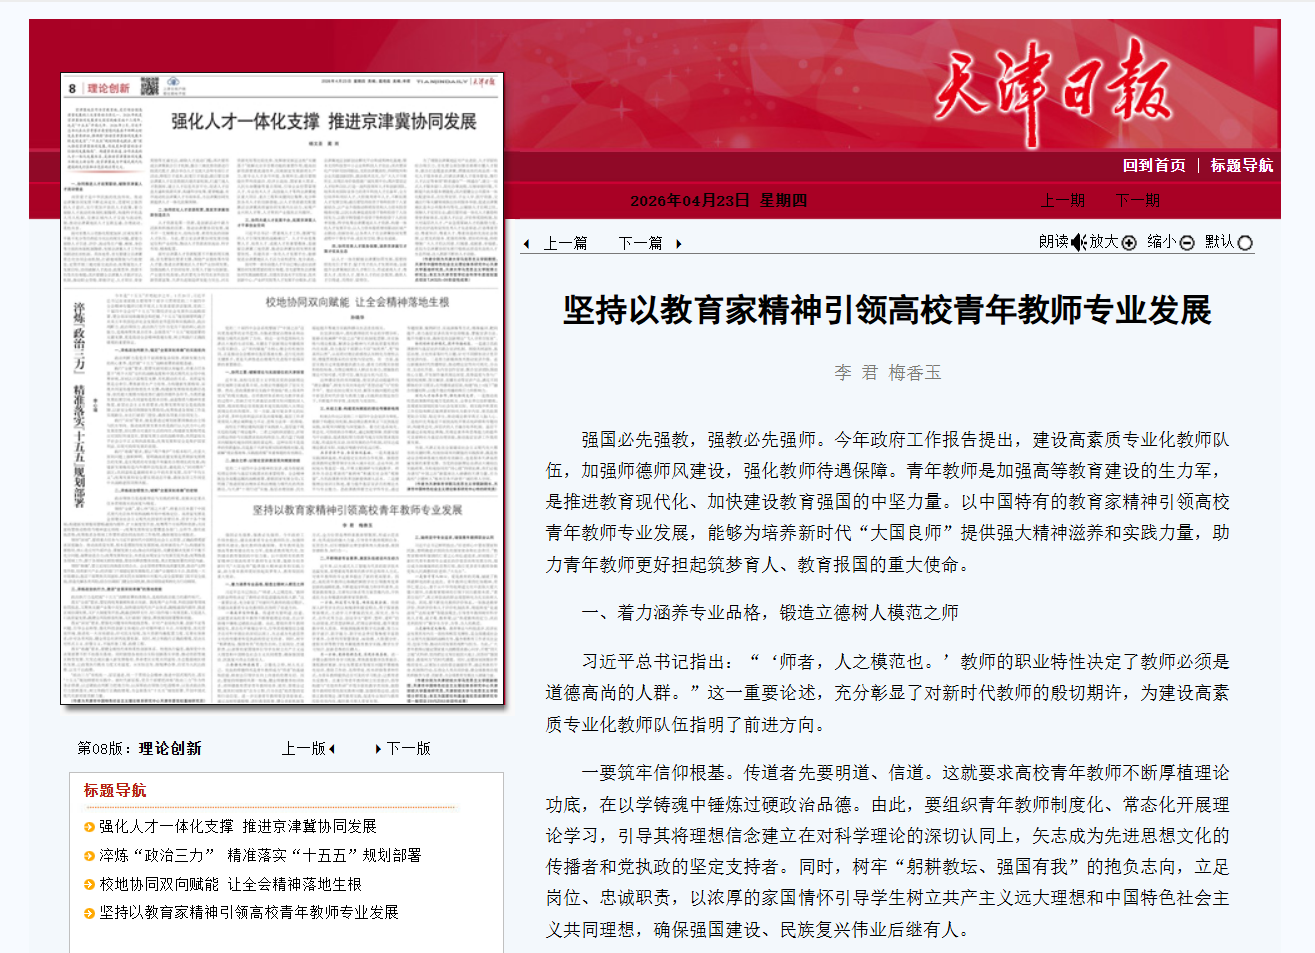Screen dimensions: 1315x953
Task: Click the 校地协同双向赋能 section in the page thumbnail
Action: pyautogui.click(x=357, y=301)
